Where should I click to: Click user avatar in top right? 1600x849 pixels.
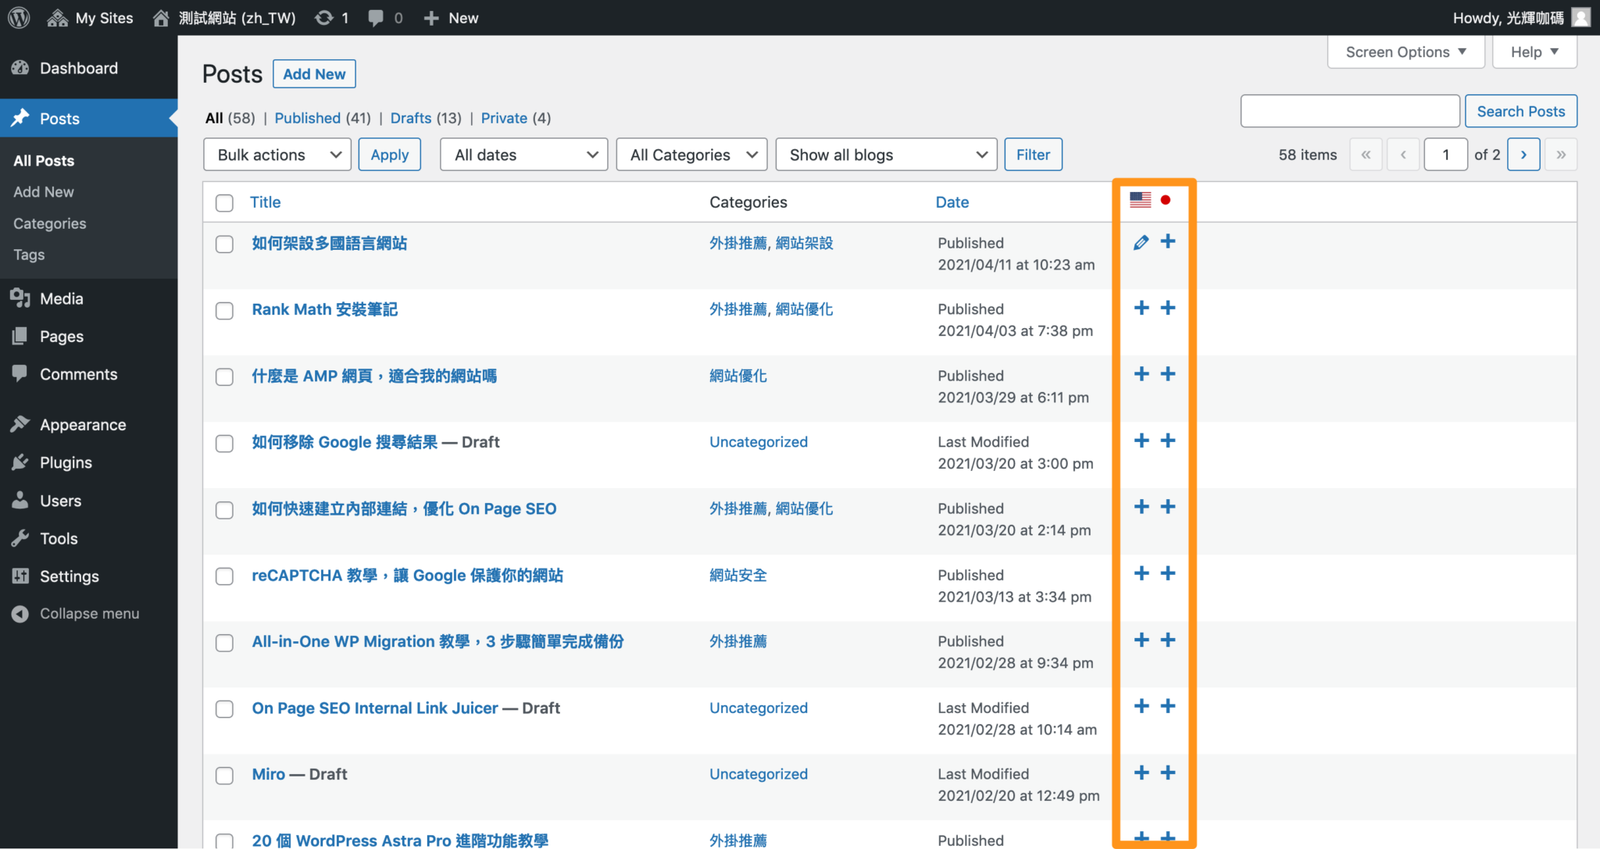[1581, 18]
